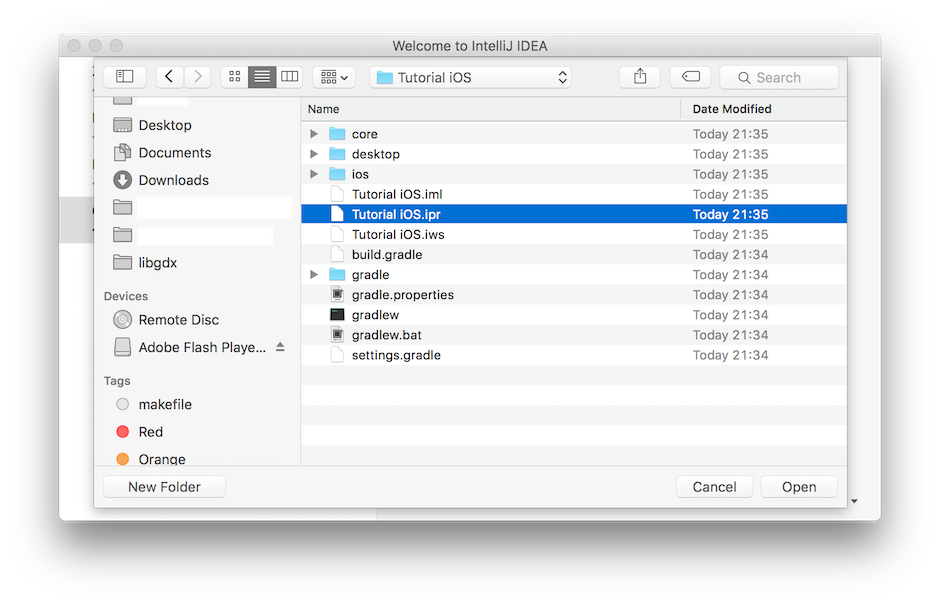
Task: Go back with the left chevron
Action: point(170,77)
